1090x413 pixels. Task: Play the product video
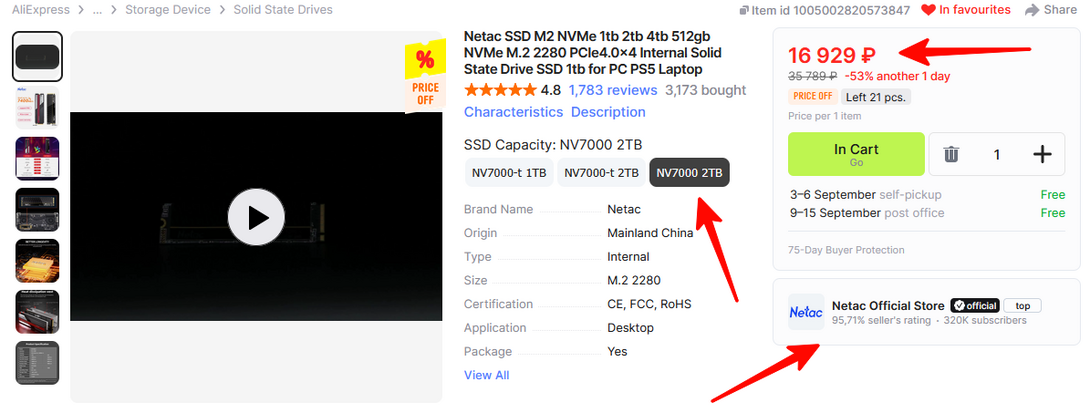pos(256,217)
